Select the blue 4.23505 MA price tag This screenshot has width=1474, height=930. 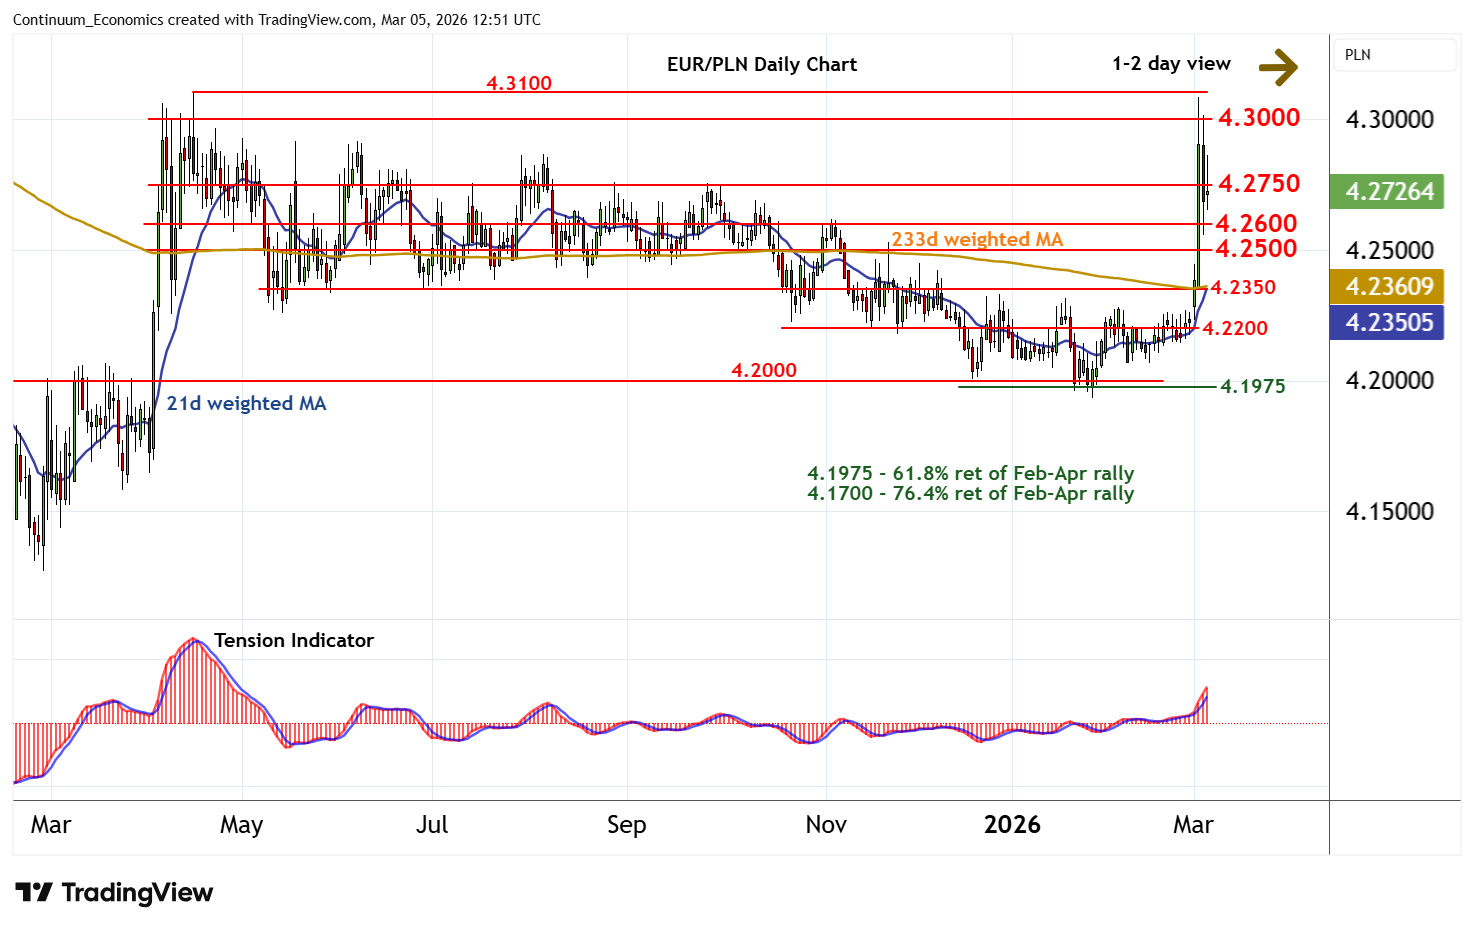pos(1387,323)
